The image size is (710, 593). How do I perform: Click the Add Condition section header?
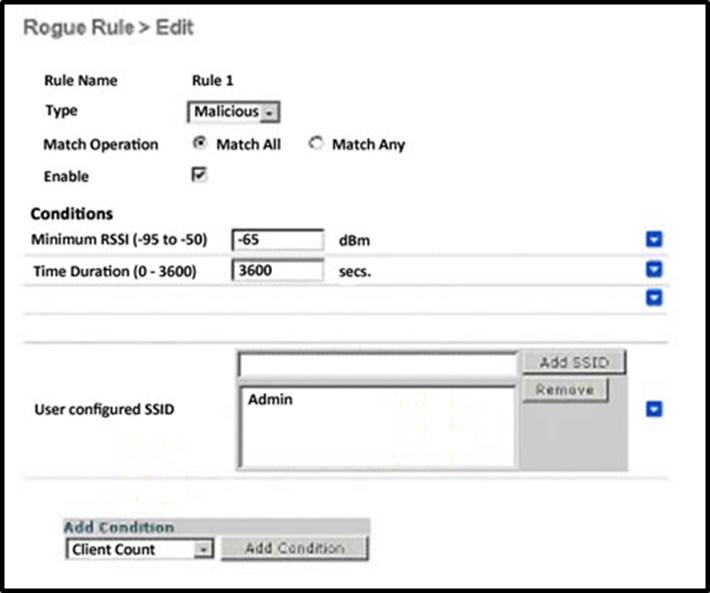(119, 527)
